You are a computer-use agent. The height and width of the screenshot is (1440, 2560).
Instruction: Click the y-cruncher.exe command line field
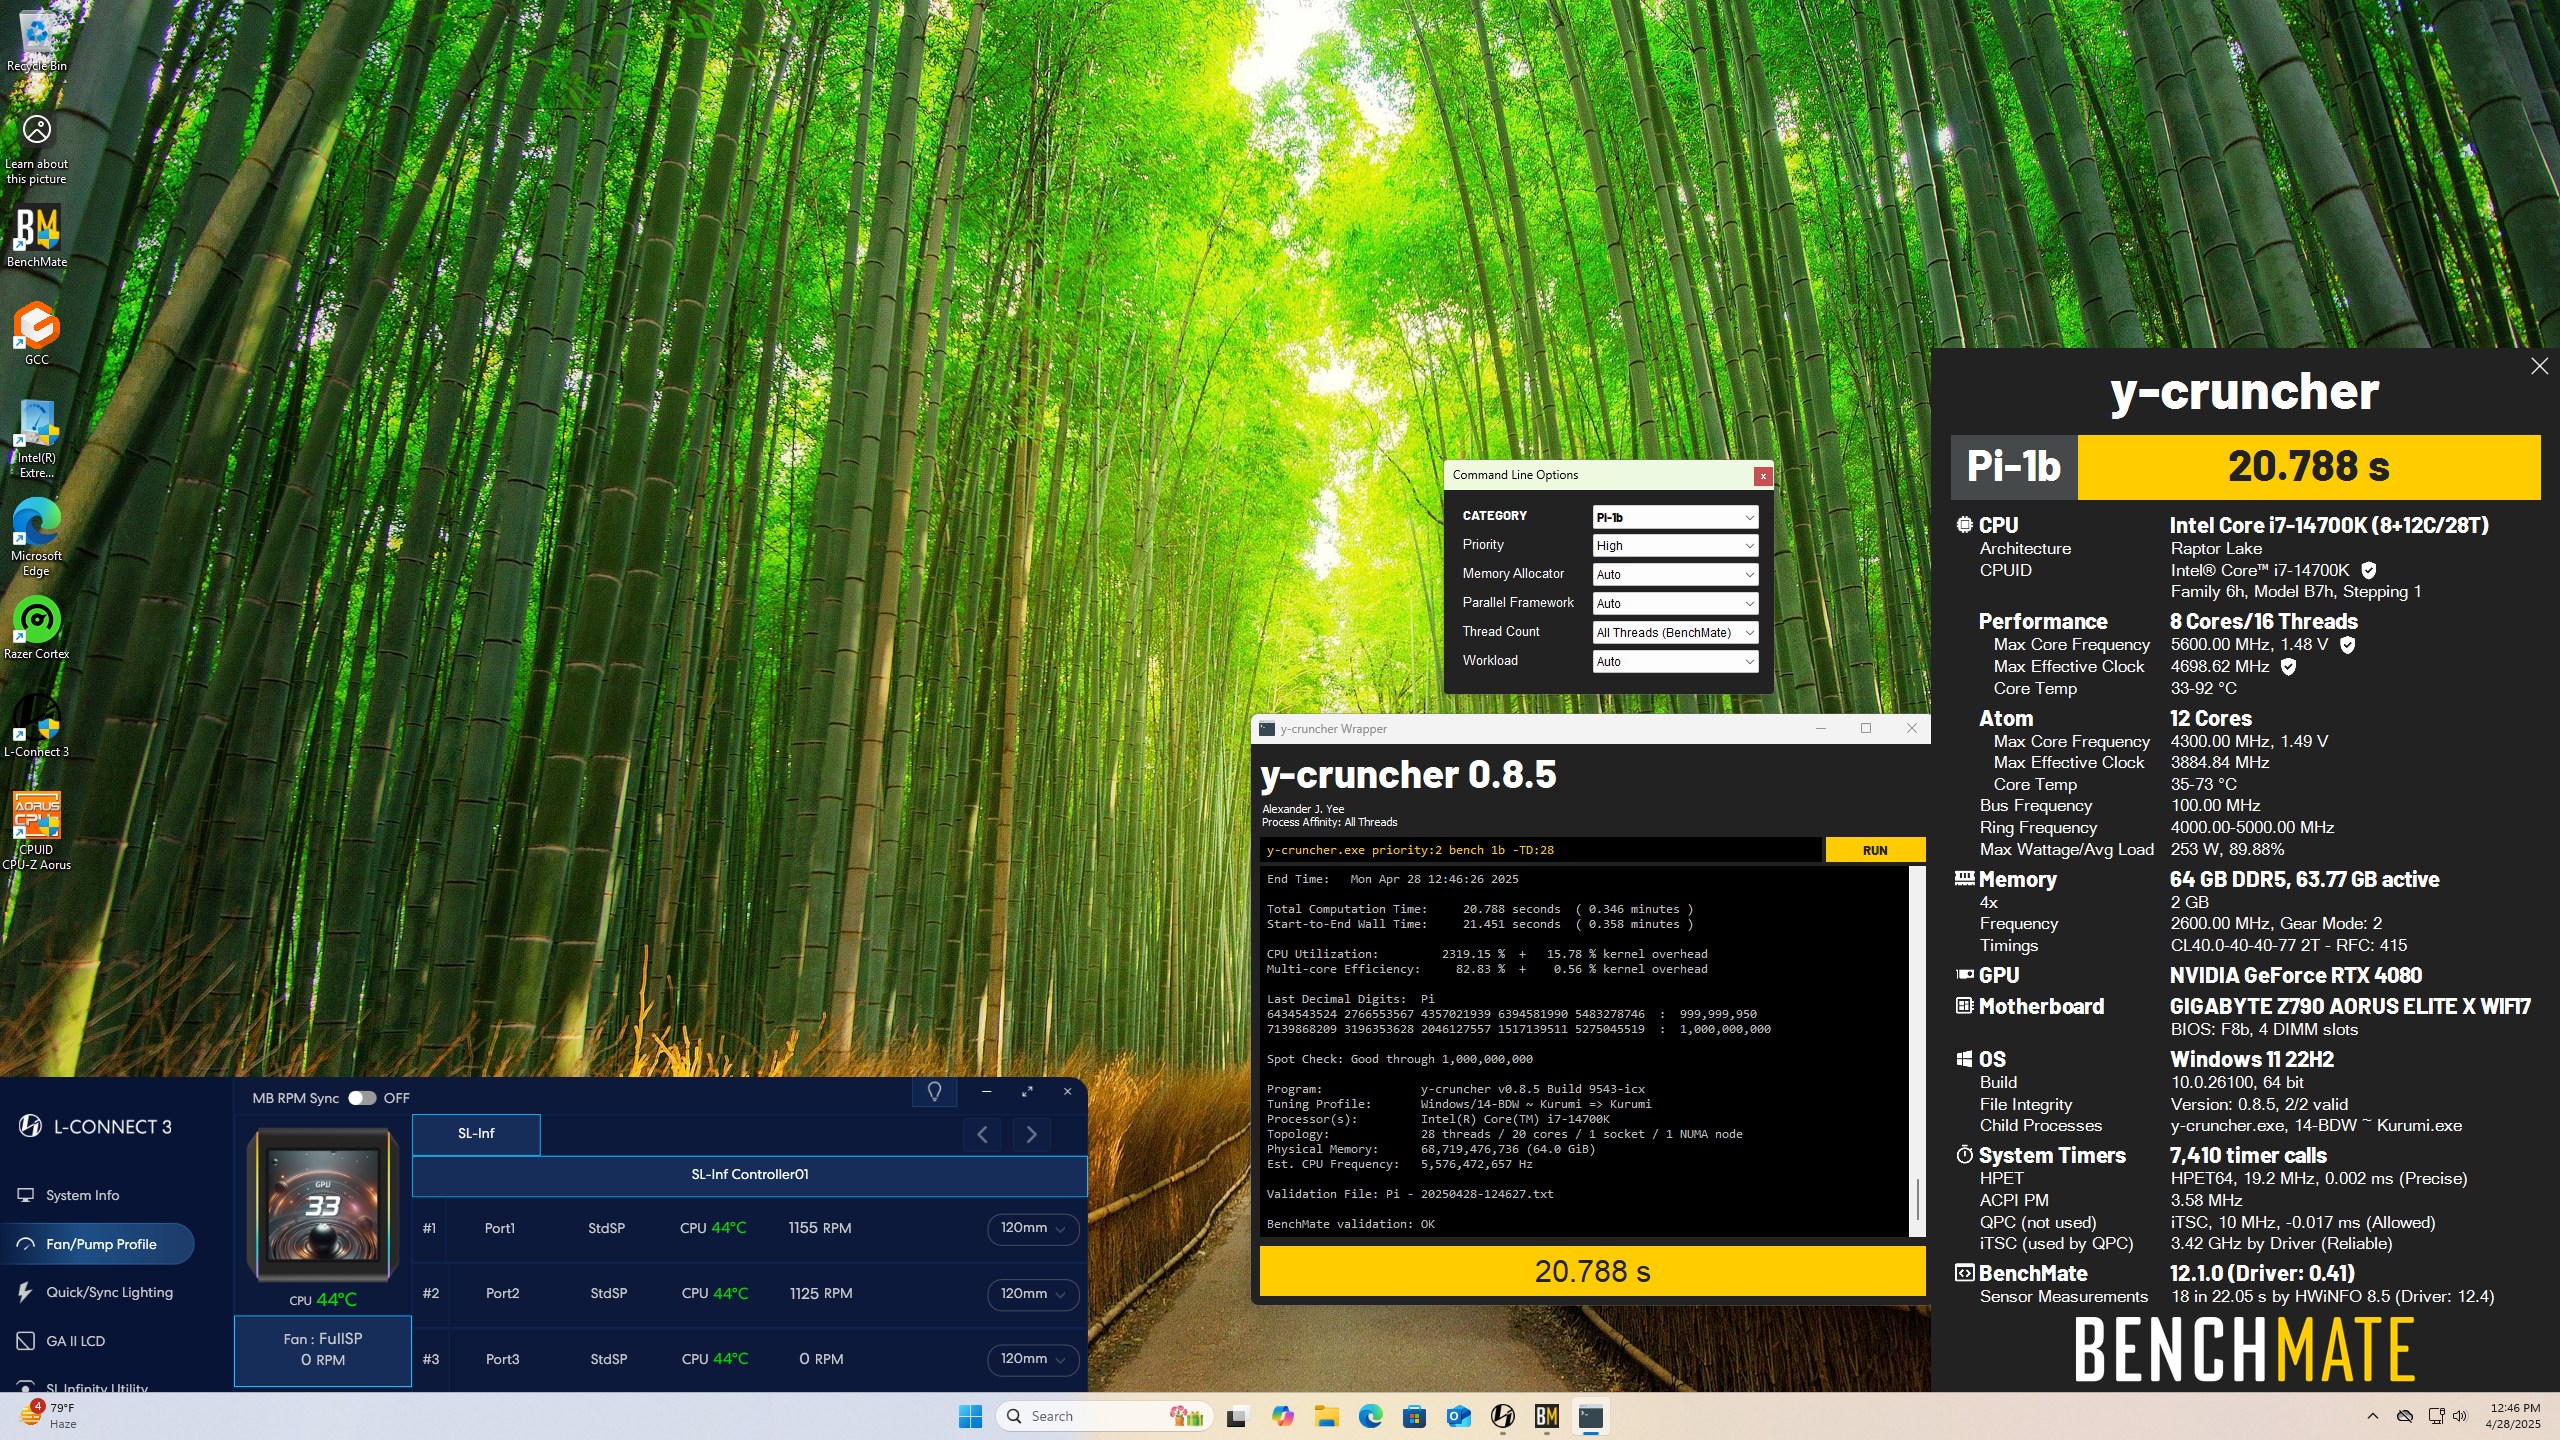pyautogui.click(x=1540, y=850)
